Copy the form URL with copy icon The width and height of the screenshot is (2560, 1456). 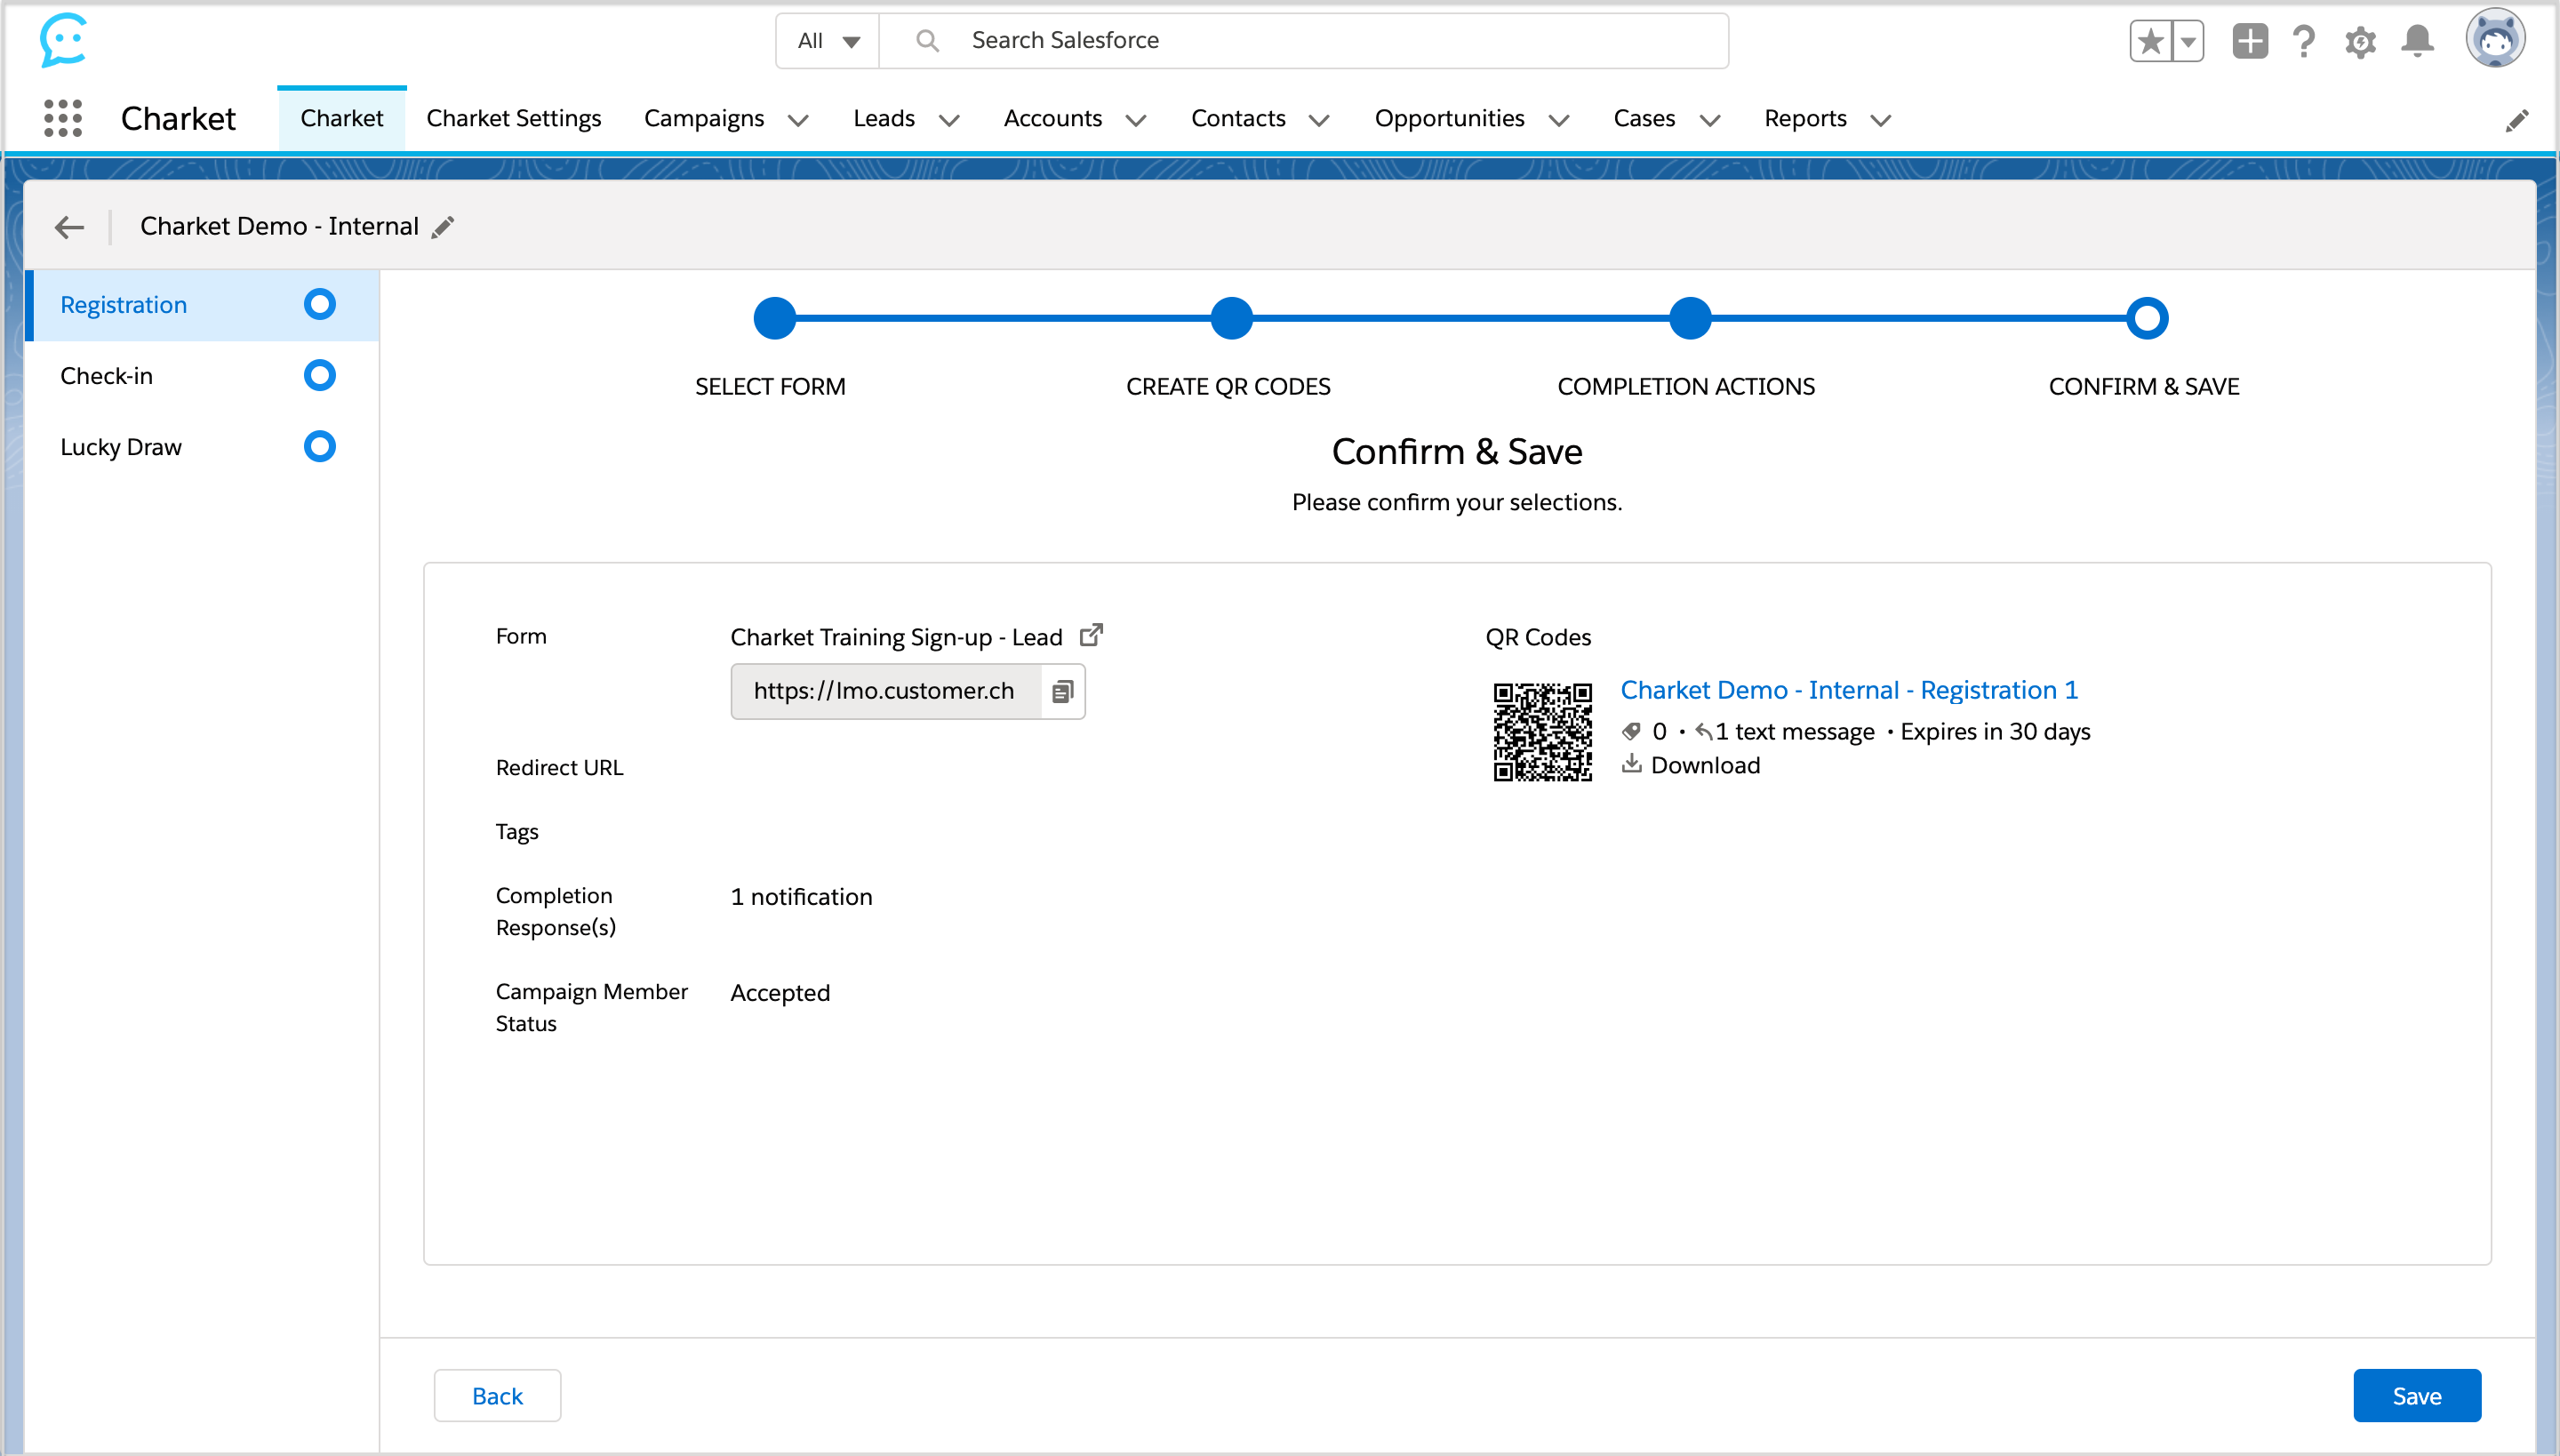1062,691
